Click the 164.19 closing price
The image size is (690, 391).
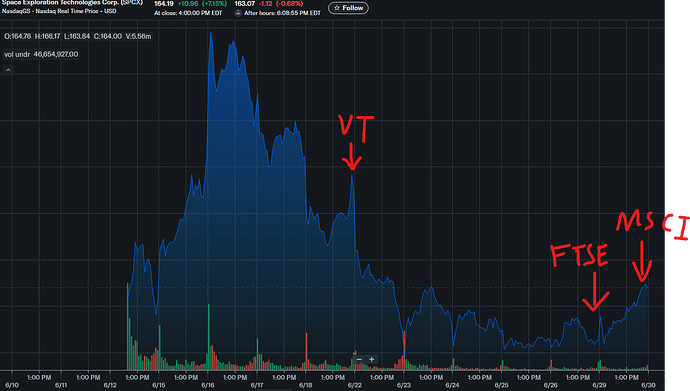(164, 4)
